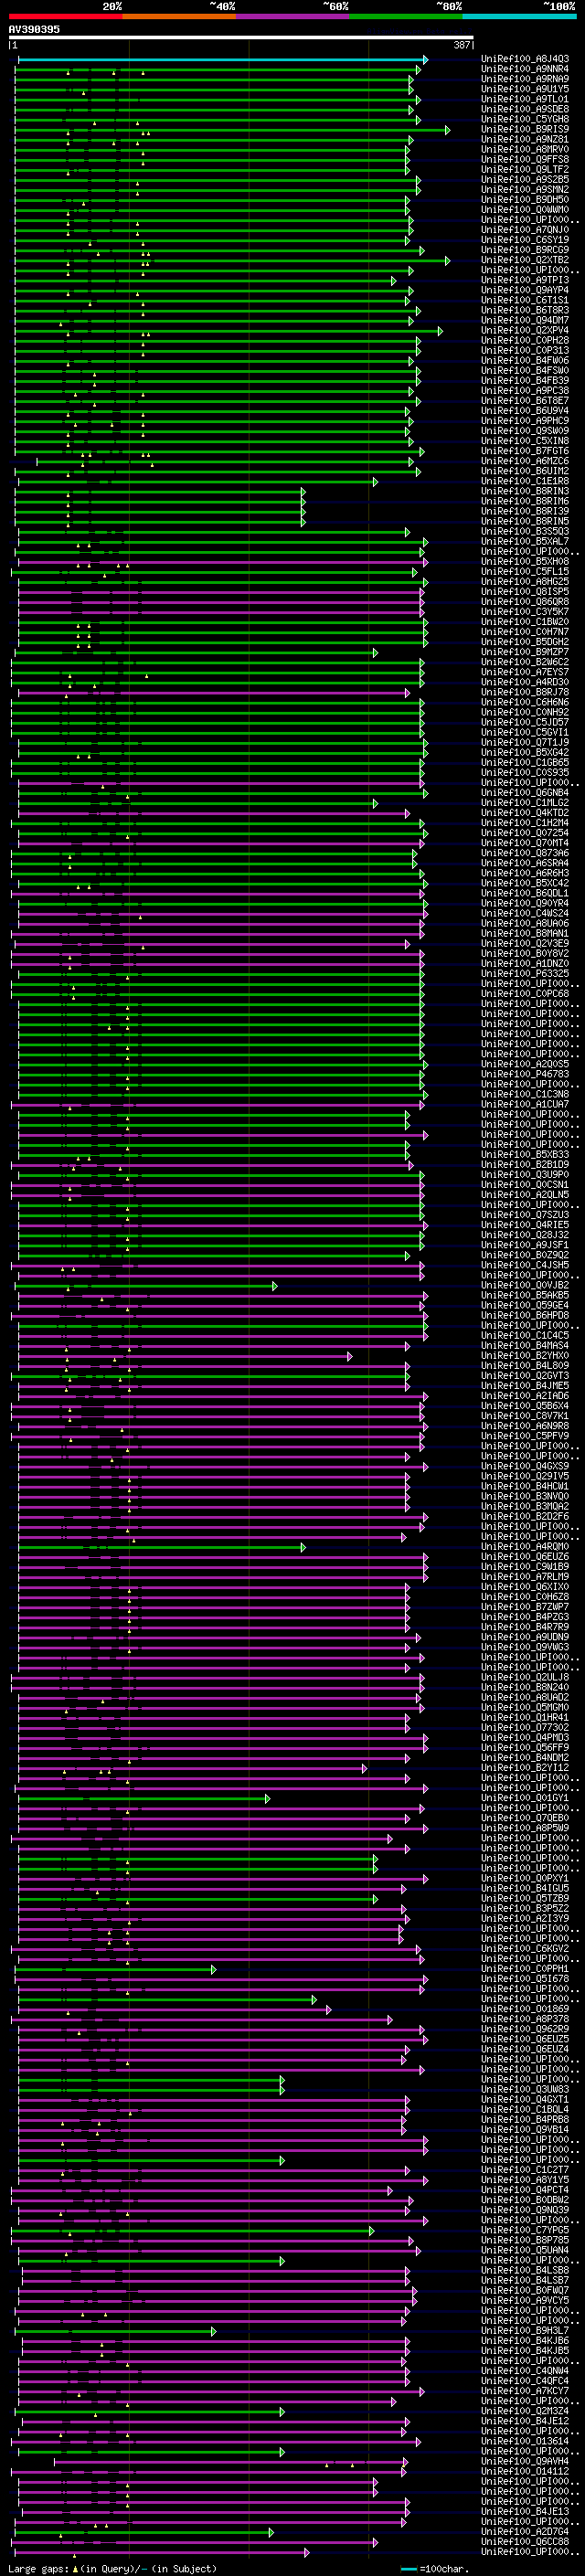Click the green ~80% identity legend segment
The height and width of the screenshot is (2576, 585).
click(406, 16)
